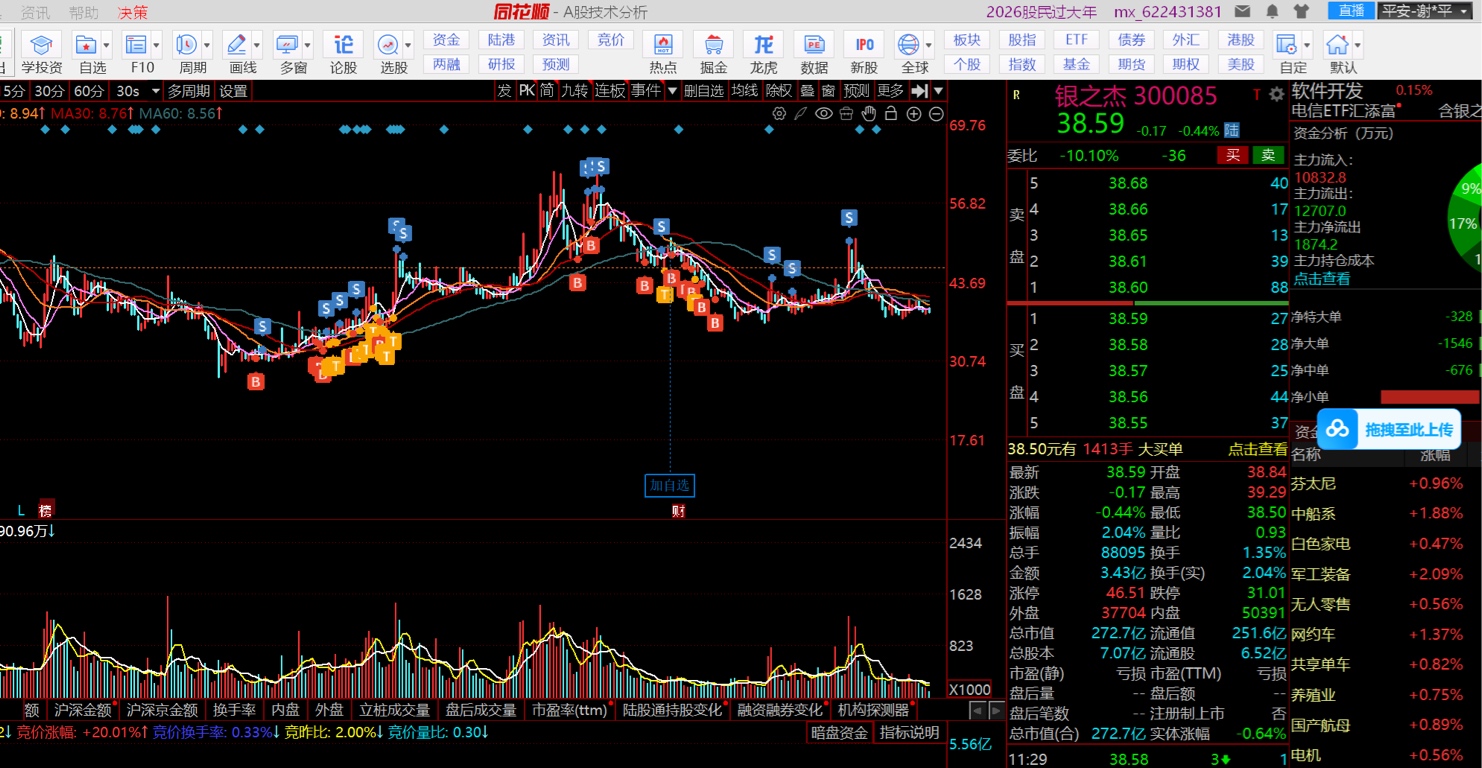Viewport: 1482px width, 768px height.
Task: Open chart settings gear above the K-line
Action: click(779, 114)
